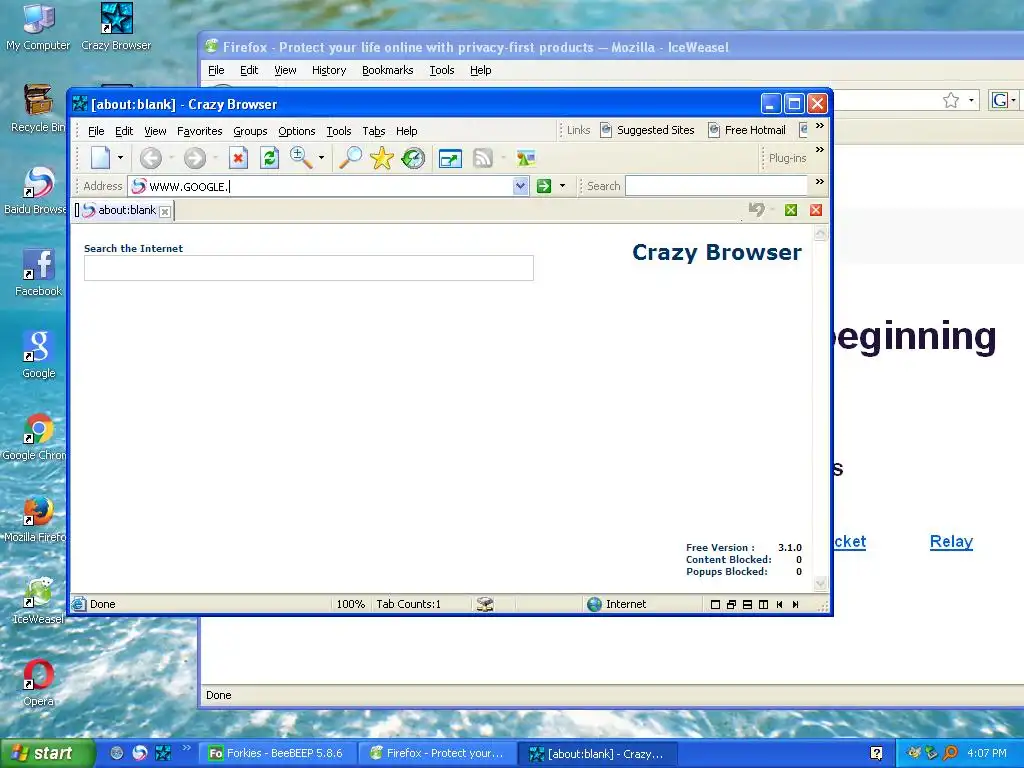1024x768 pixels.
Task: Click the picture/image toolbar icon
Action: [526, 158]
